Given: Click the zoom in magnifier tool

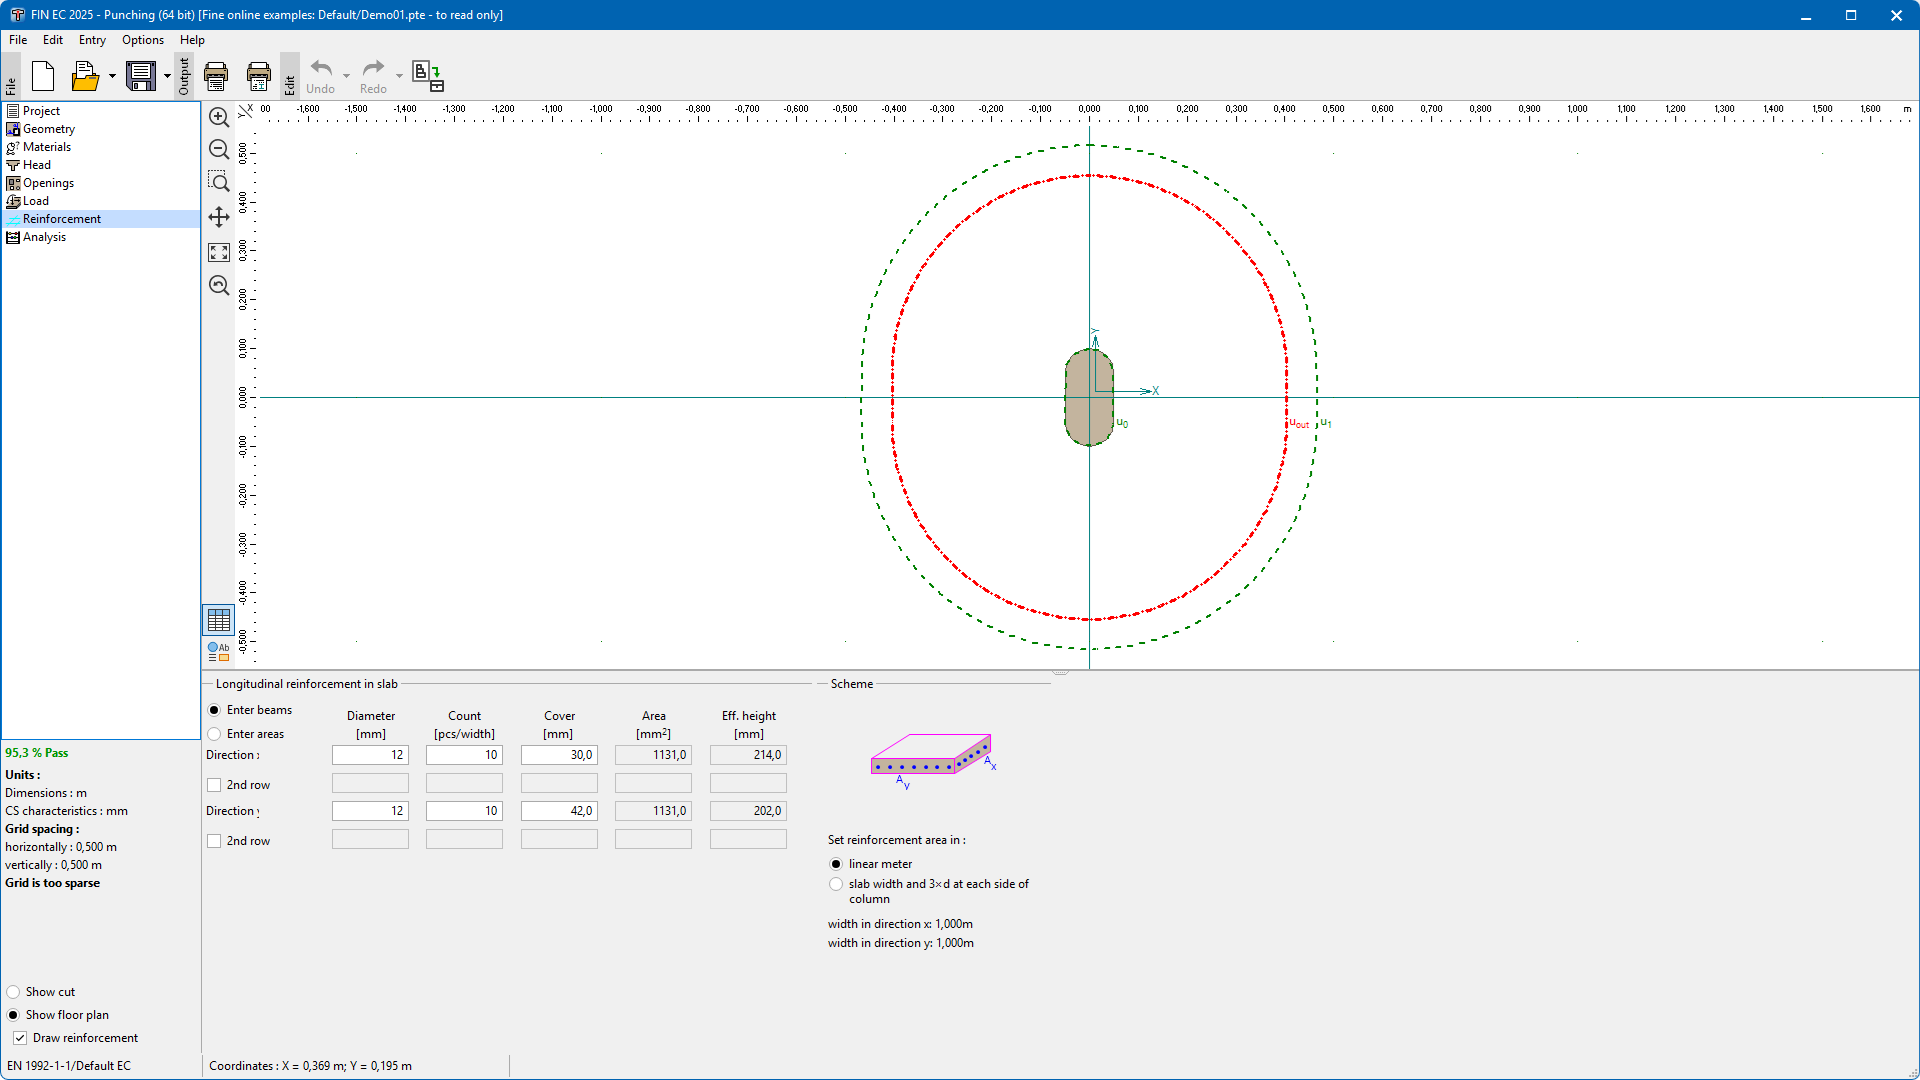Looking at the screenshot, I should tap(219, 117).
